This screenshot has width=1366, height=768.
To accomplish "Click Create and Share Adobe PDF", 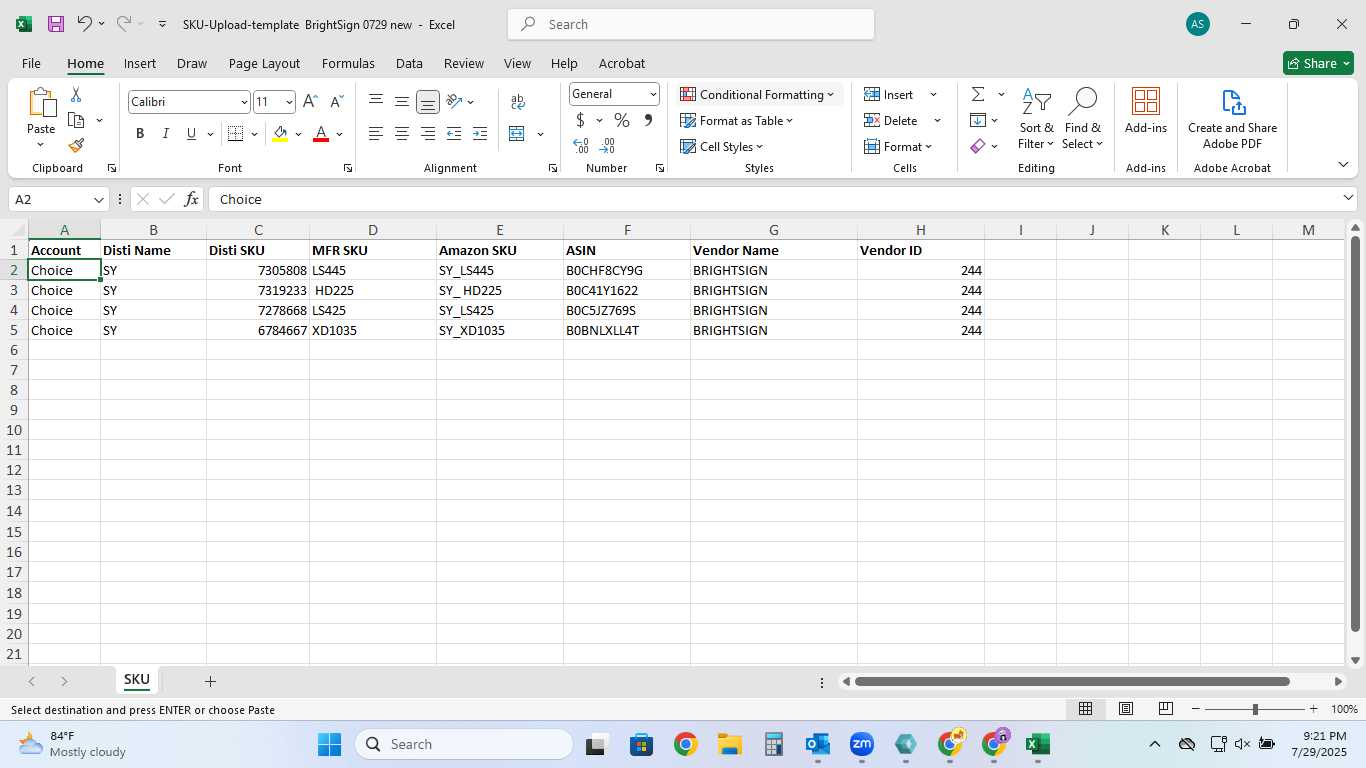I will click(x=1232, y=119).
